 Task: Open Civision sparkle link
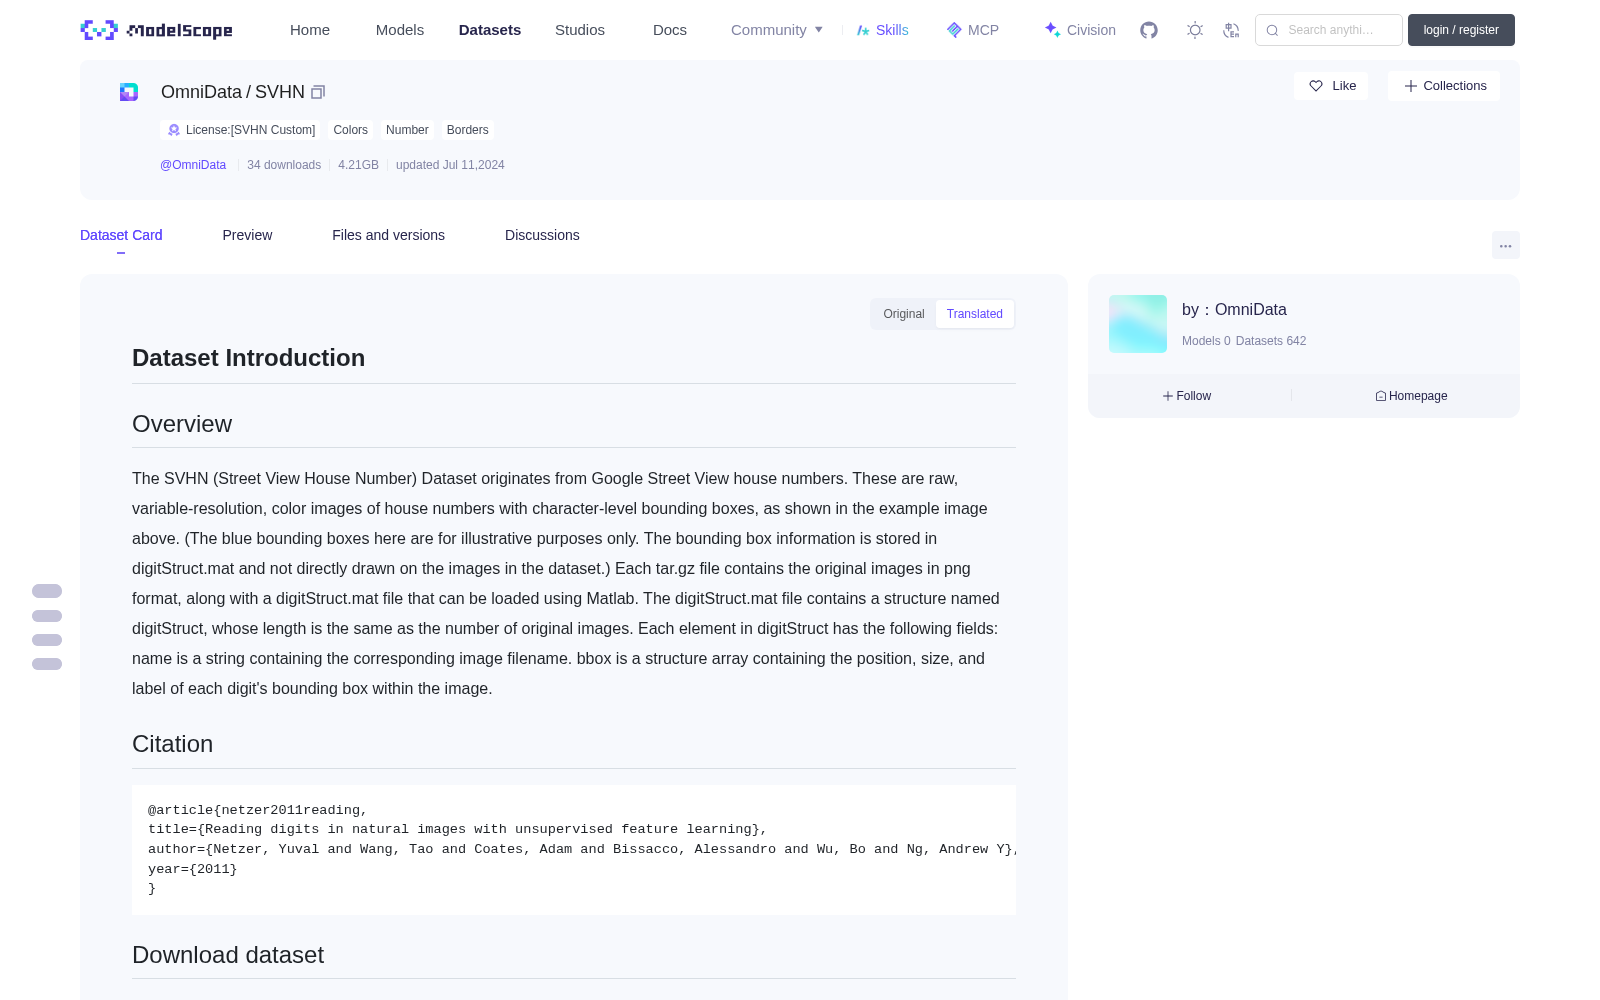[1080, 30]
